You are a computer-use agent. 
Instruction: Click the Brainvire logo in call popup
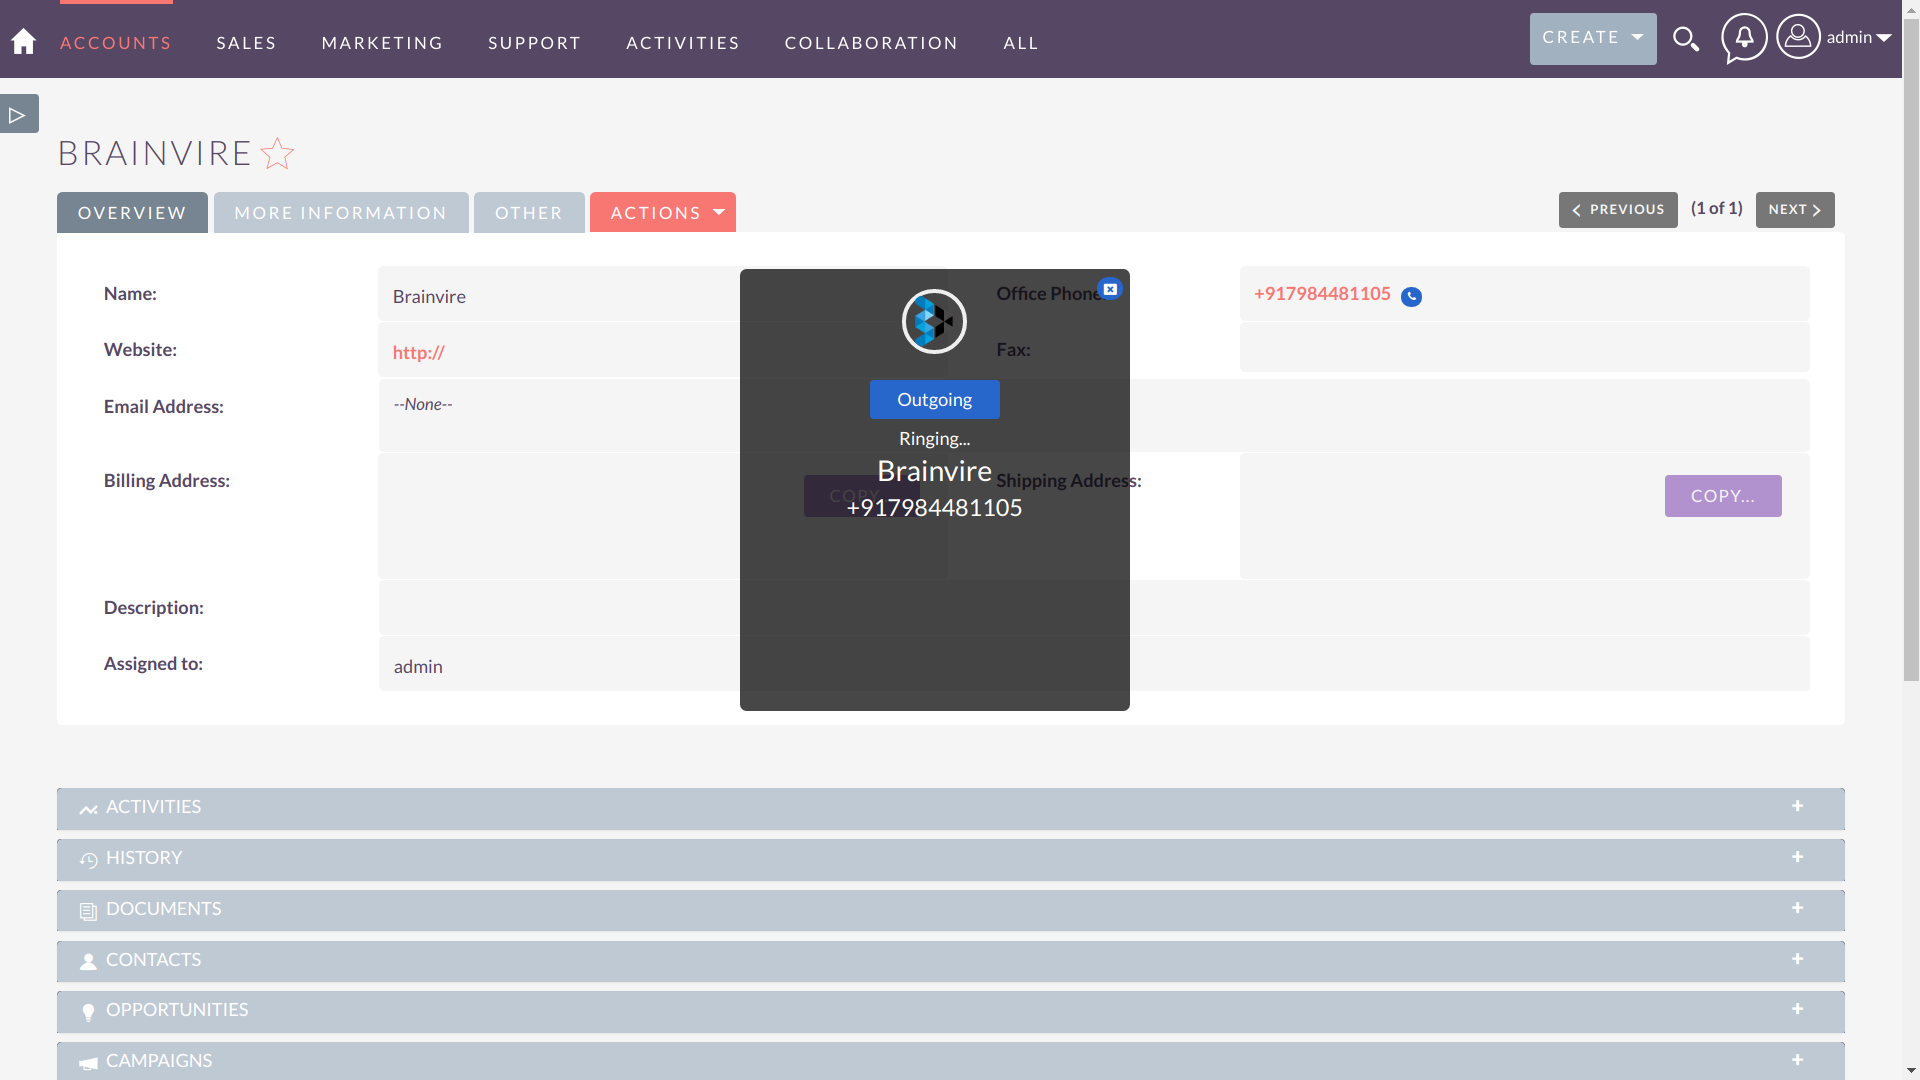[x=934, y=321]
